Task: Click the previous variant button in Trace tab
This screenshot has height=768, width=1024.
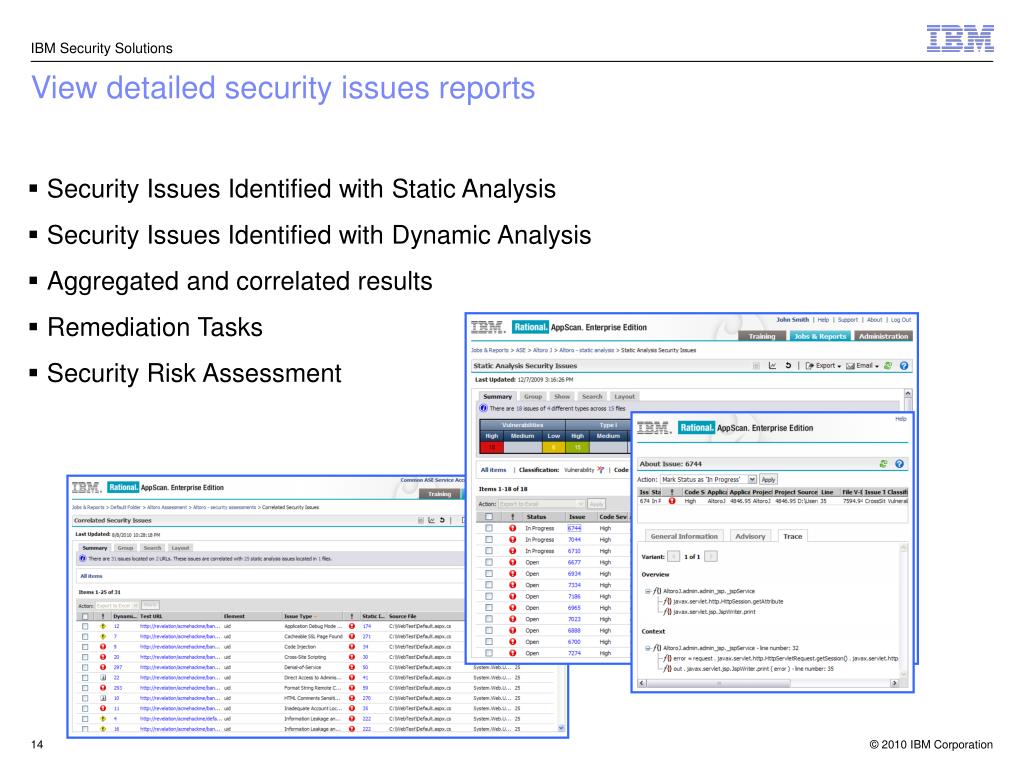Action: [x=673, y=556]
